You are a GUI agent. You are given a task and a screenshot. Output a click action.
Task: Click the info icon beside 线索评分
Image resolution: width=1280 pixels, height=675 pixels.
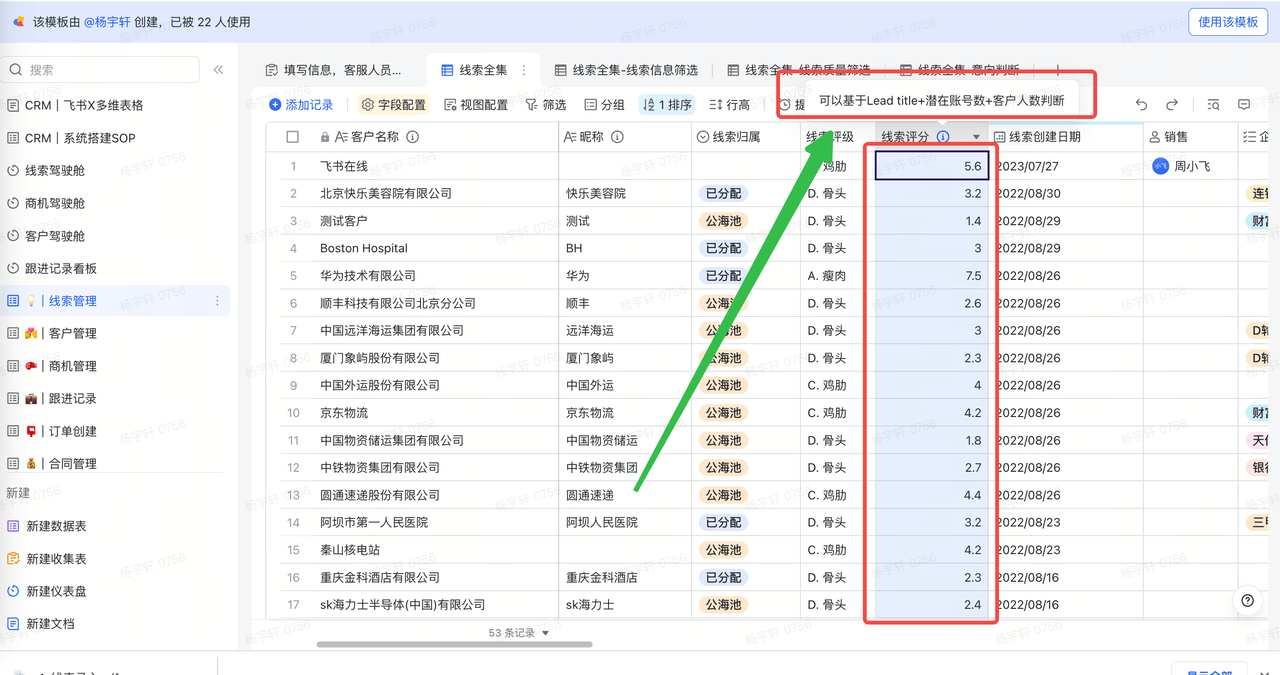click(943, 137)
